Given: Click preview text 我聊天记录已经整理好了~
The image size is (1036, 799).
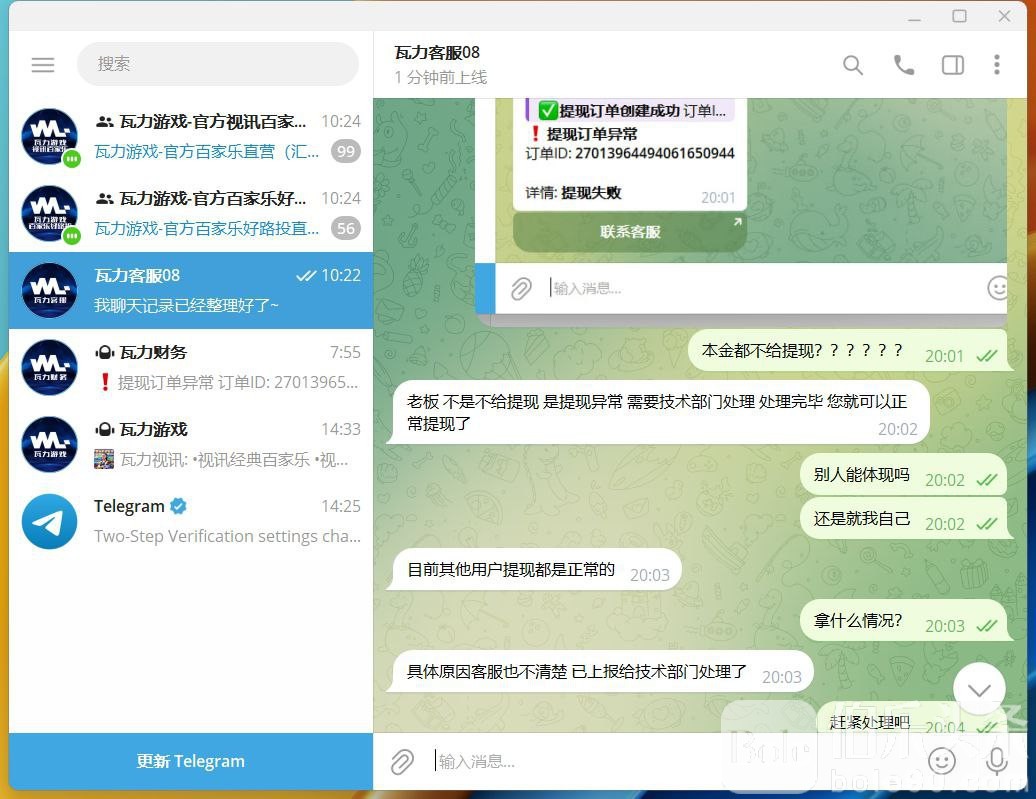Looking at the screenshot, I should point(186,305).
